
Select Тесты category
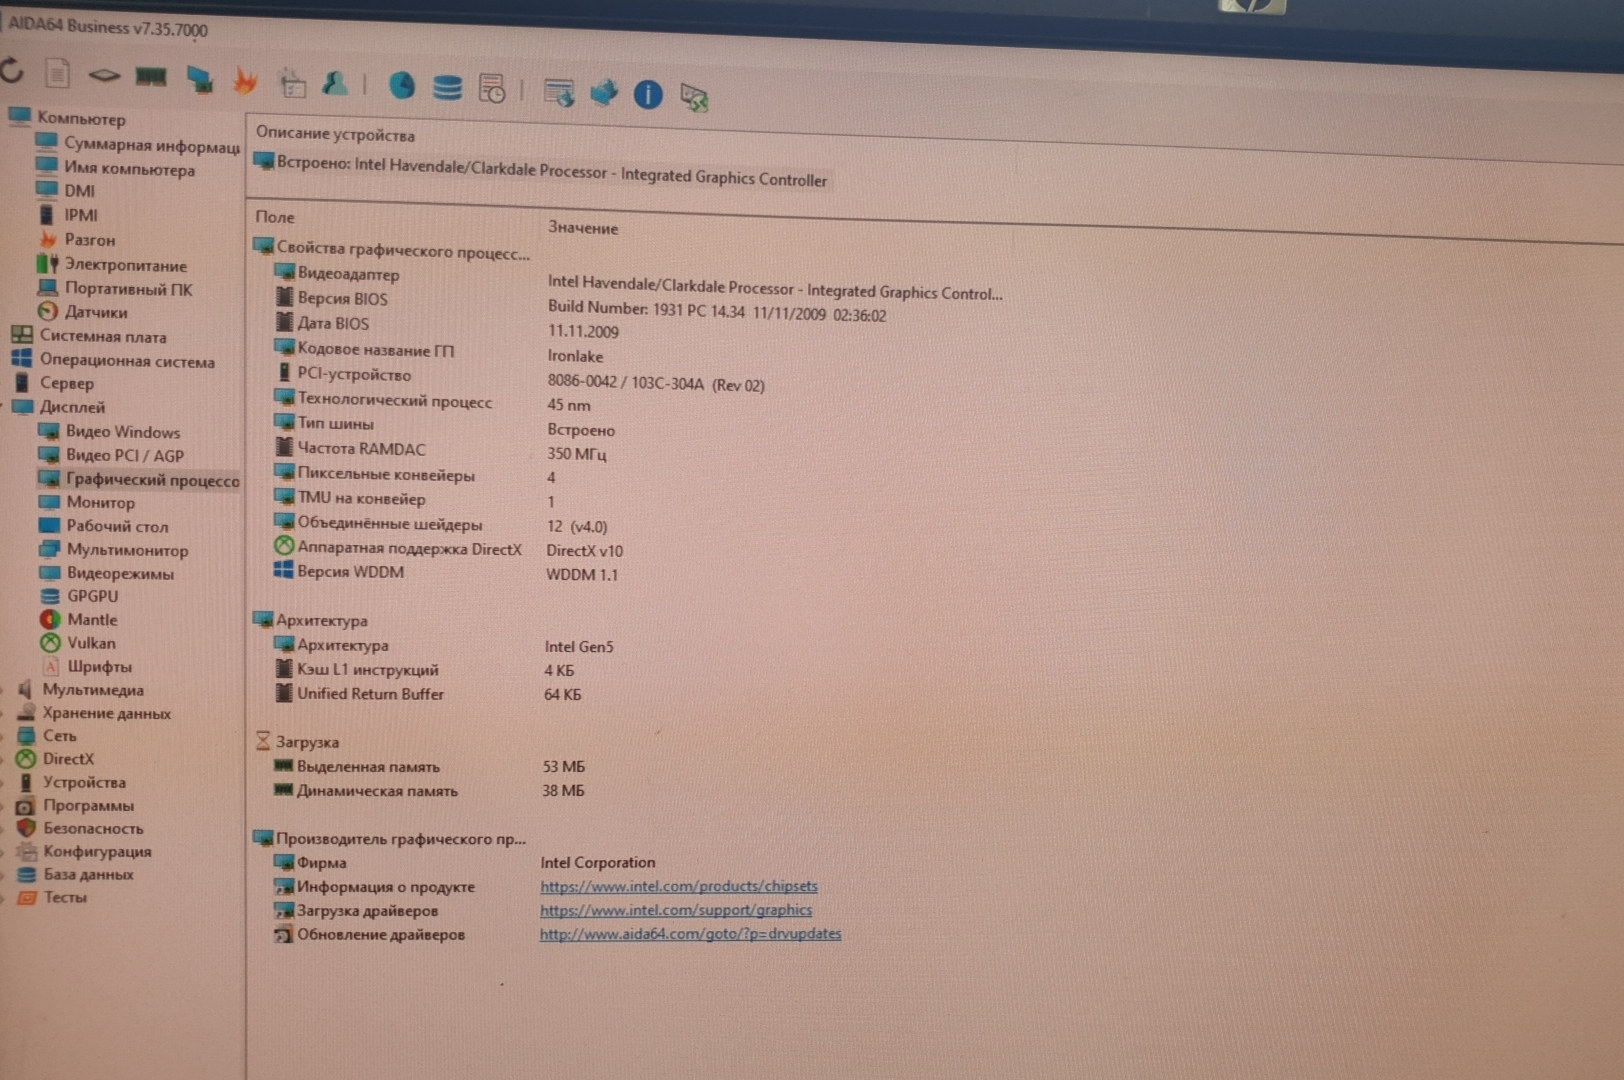[x=53, y=897]
